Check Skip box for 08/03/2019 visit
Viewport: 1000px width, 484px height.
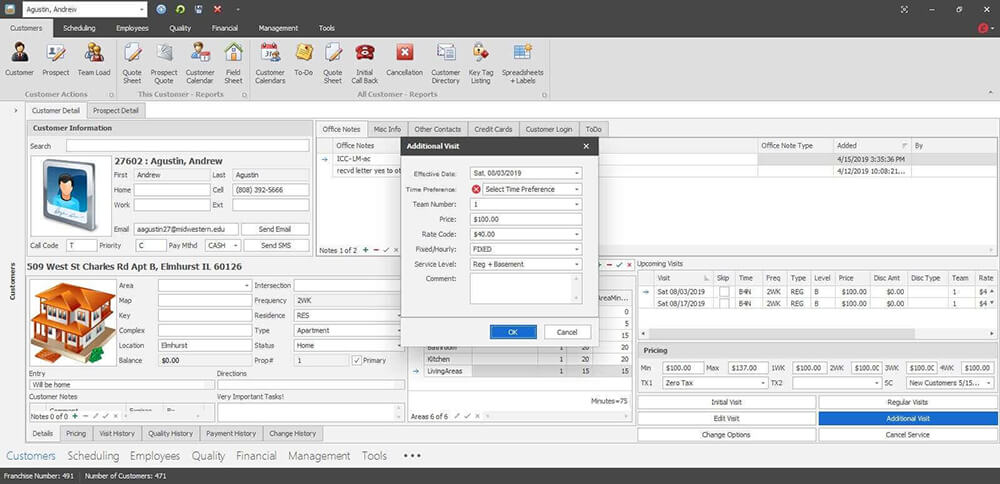coord(723,291)
